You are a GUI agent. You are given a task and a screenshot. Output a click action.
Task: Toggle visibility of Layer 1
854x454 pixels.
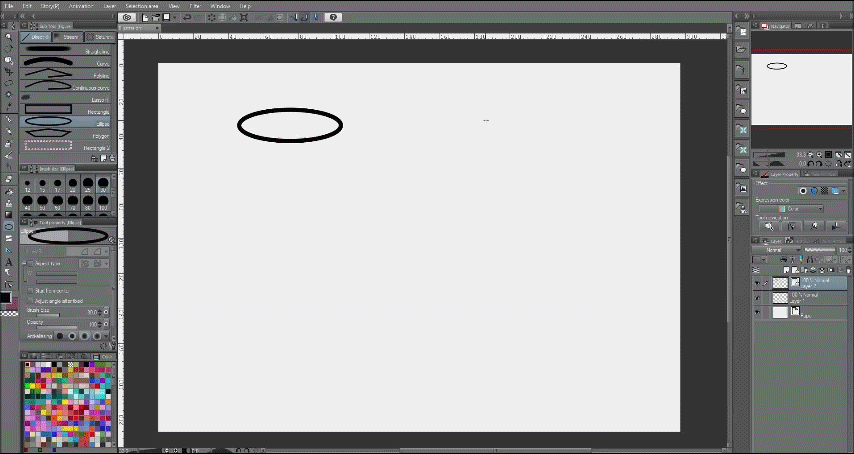[757, 298]
